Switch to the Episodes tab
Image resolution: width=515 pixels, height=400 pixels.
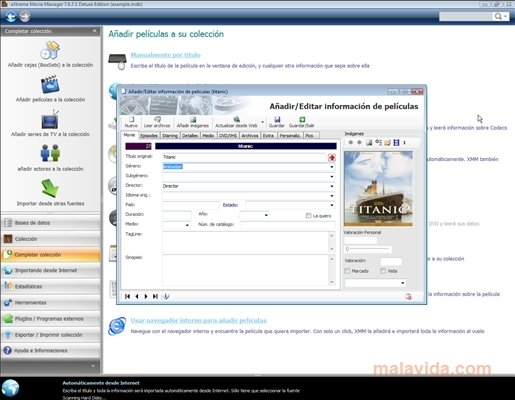click(149, 135)
